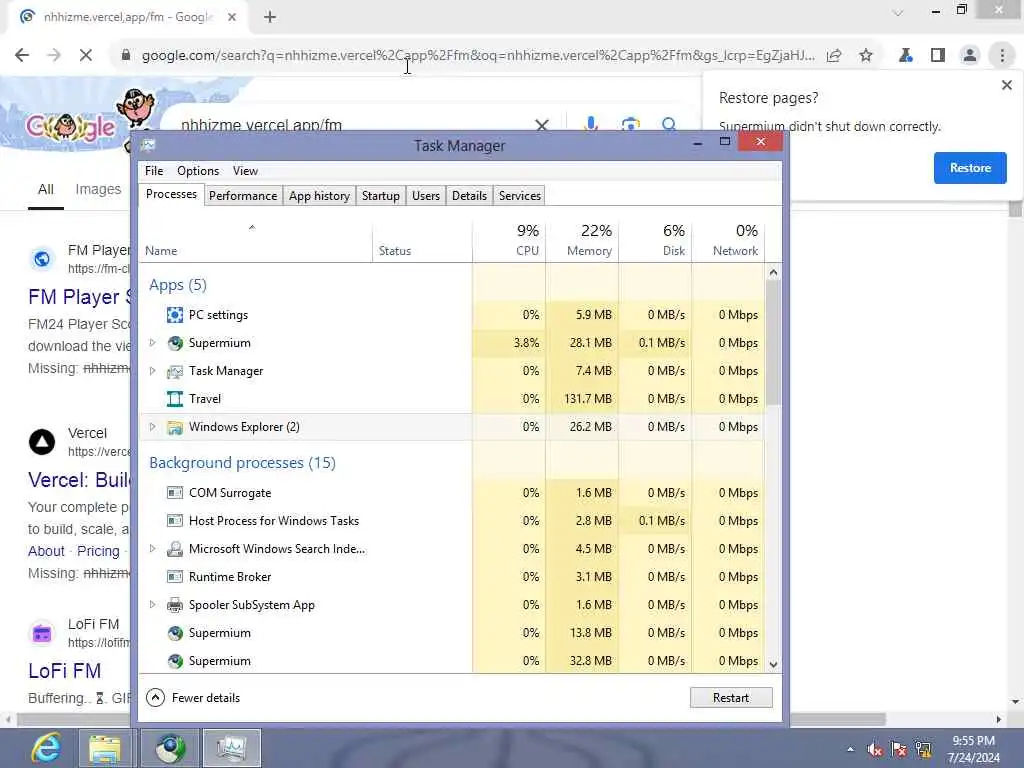Stop loading the browser page
Image resolution: width=1024 pixels, height=768 pixels.
point(86,56)
